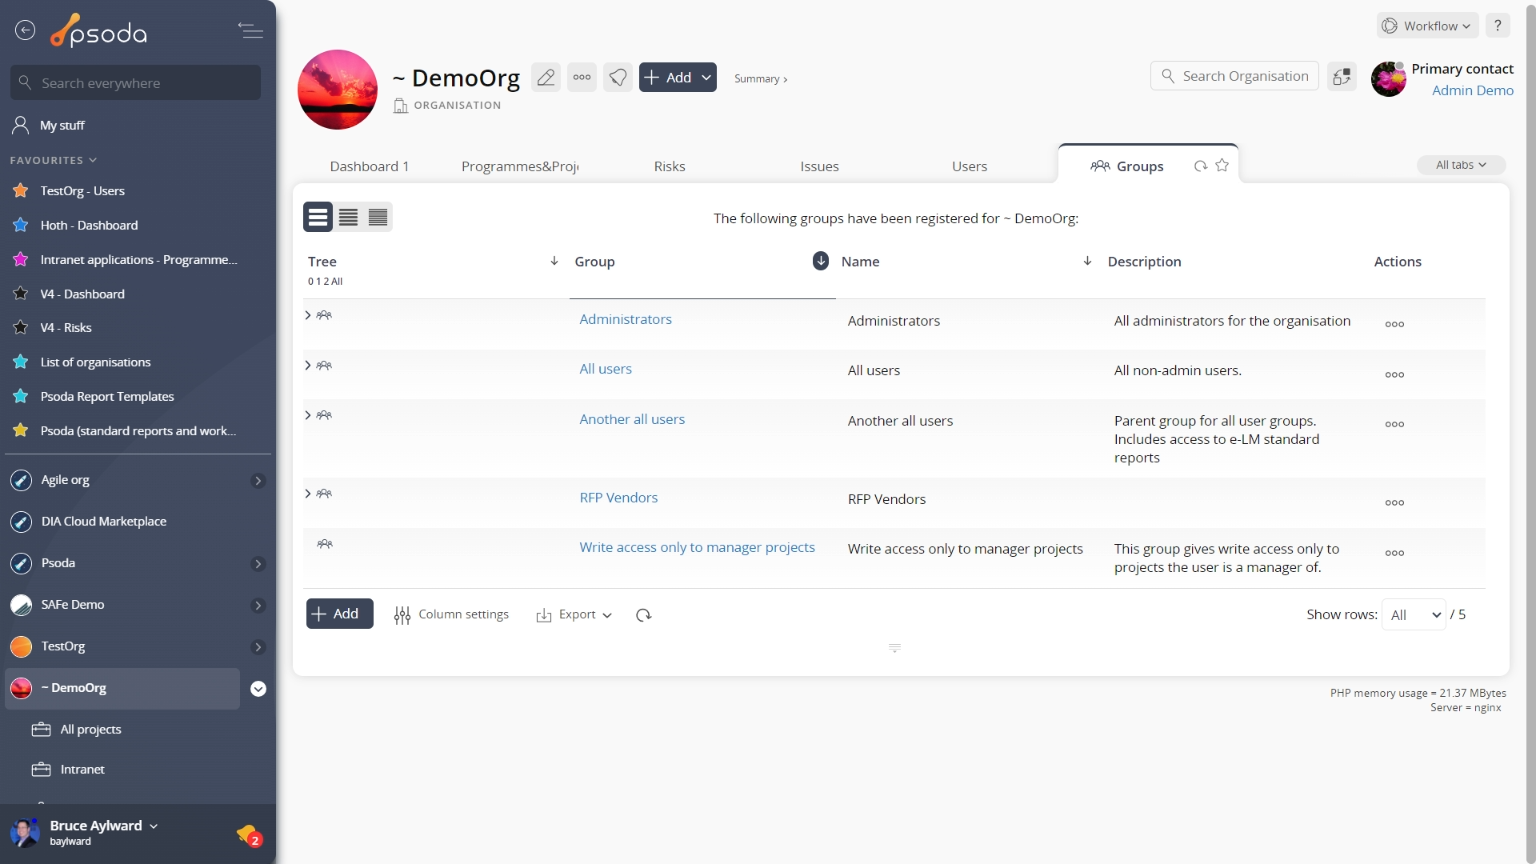Viewport: 1536px width, 864px height.
Task: Click the notifications badge icon with count 2
Action: pos(248,835)
